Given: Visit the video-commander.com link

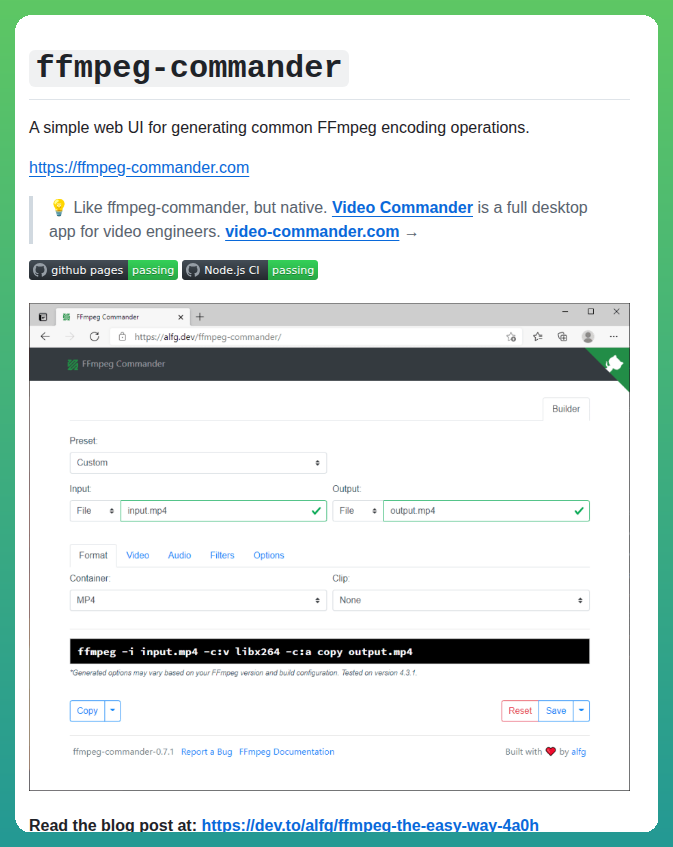Looking at the screenshot, I should 312,231.
